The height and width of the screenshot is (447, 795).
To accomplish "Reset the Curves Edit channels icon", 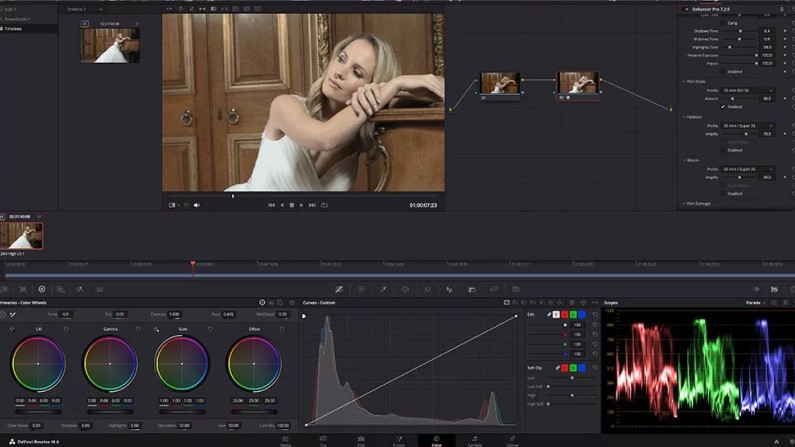I will [595, 314].
